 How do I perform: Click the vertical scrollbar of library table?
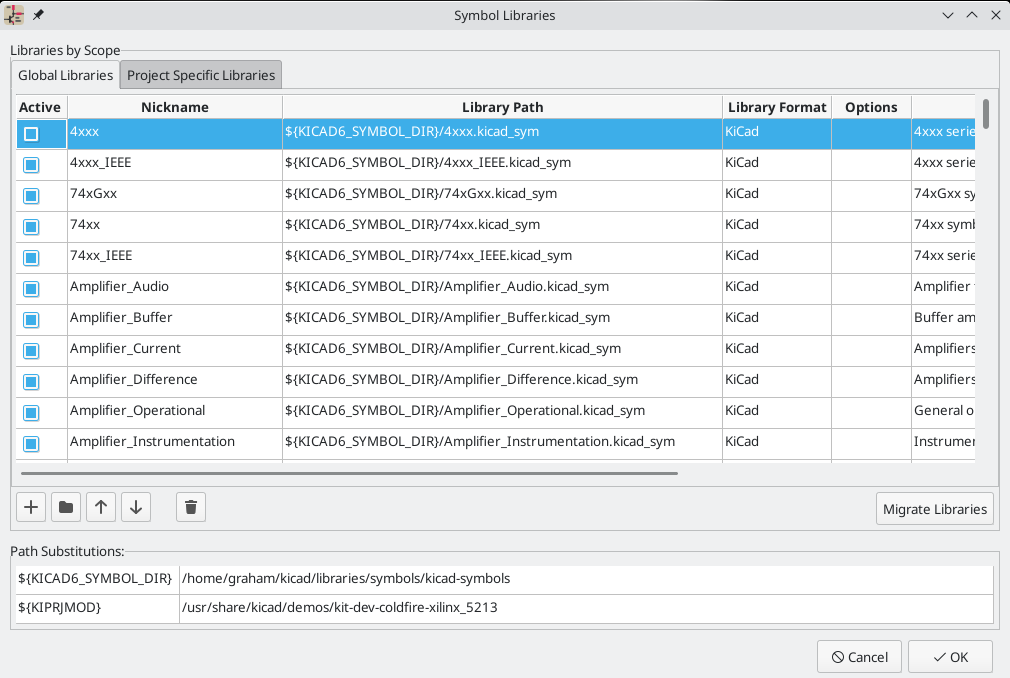tap(986, 114)
